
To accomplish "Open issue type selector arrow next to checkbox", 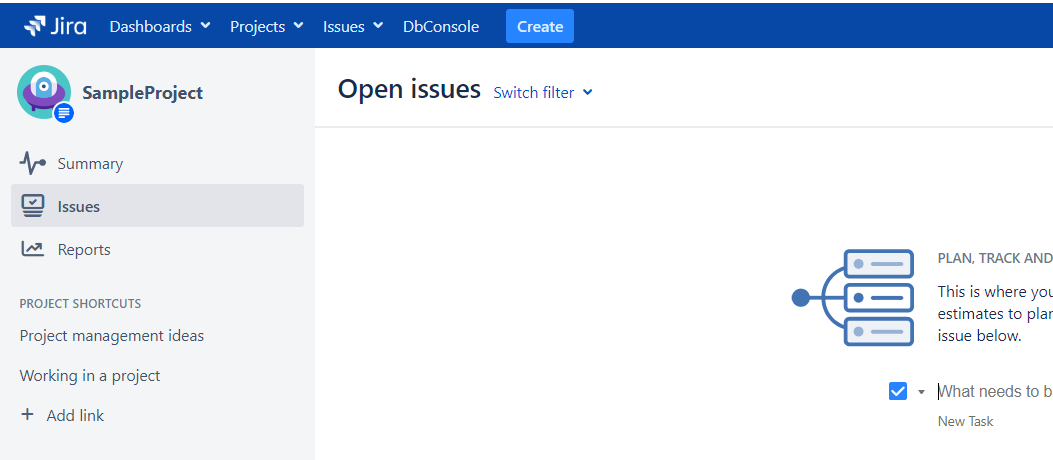I will 921,392.
